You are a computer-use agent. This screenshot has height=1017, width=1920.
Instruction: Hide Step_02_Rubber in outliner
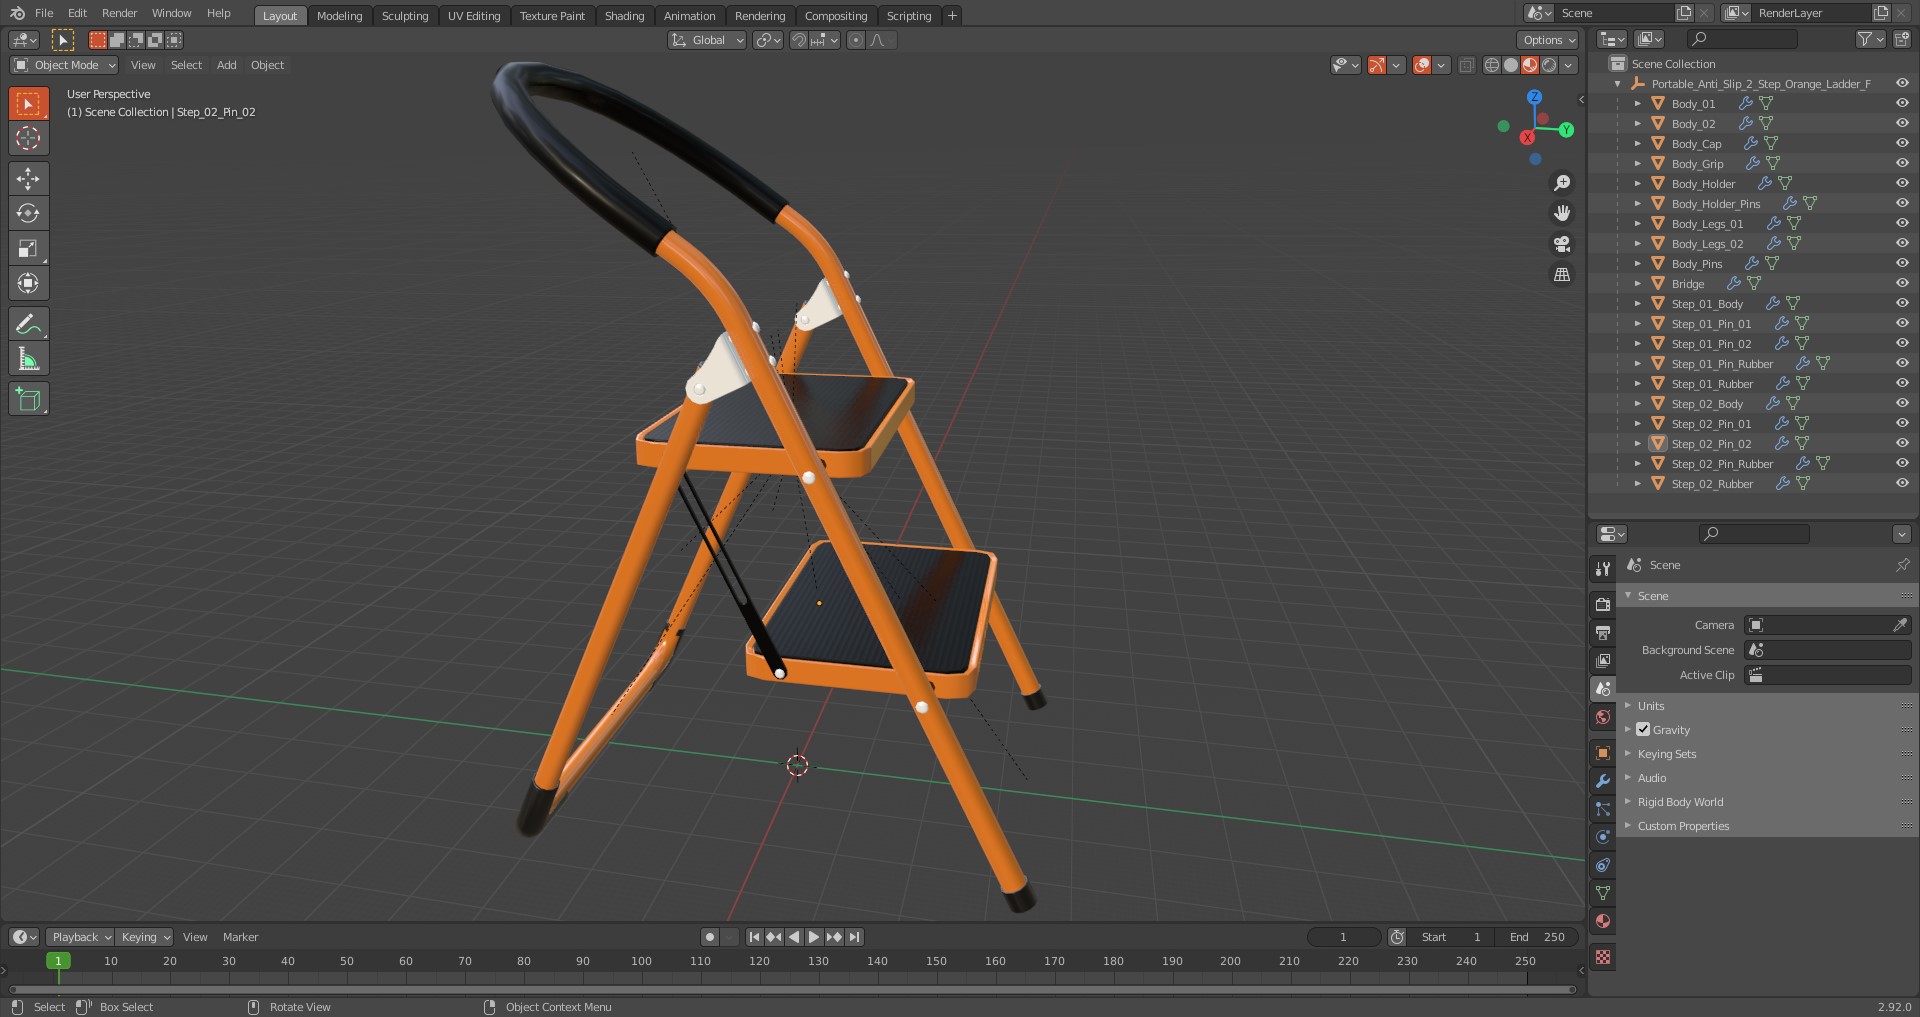(1902, 483)
